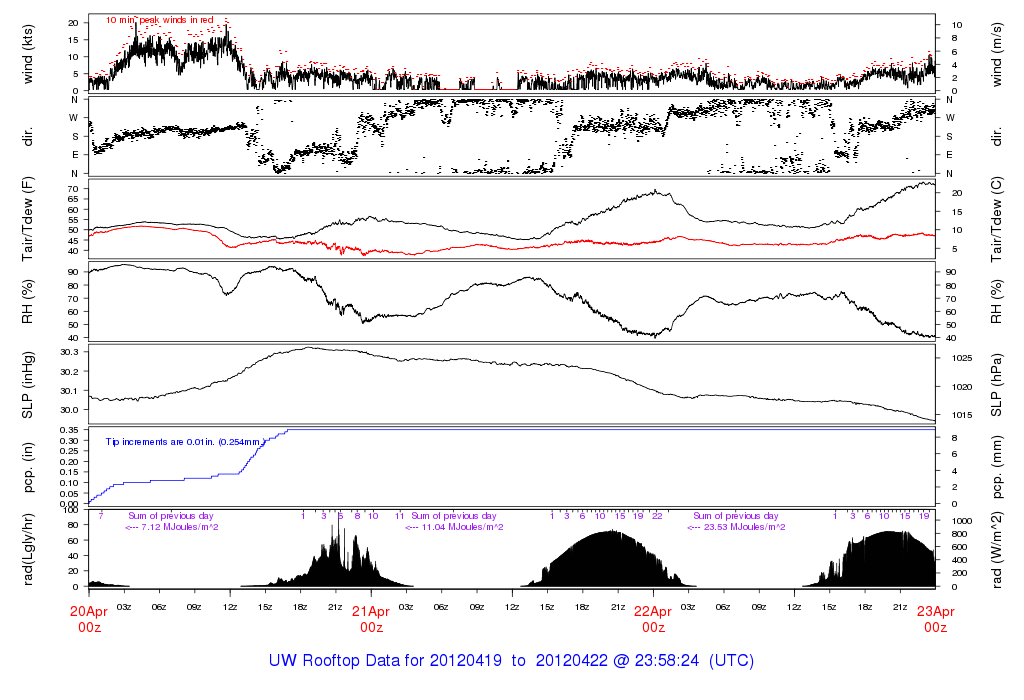Click the '23.53 MJoules/m^2' radiation sum

tap(744, 527)
